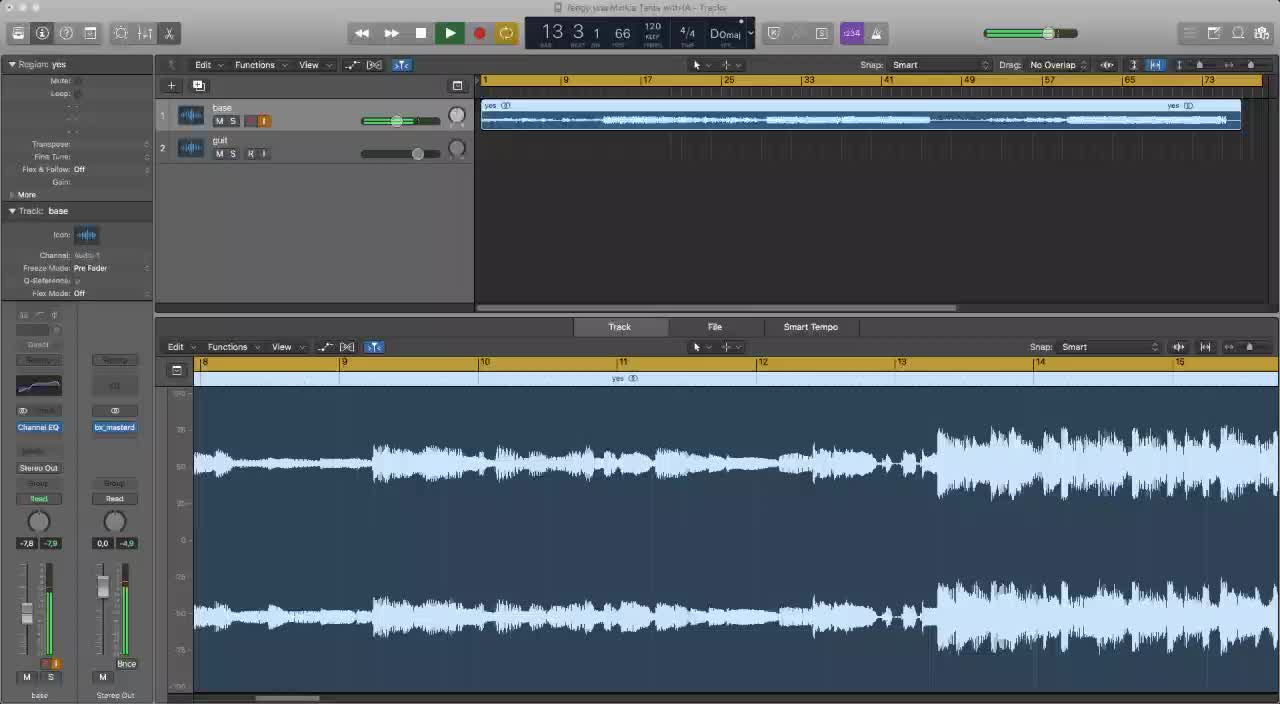The width and height of the screenshot is (1280, 704).
Task: Open Freeze Mode Pre Fader dropdown
Action: click(111, 268)
